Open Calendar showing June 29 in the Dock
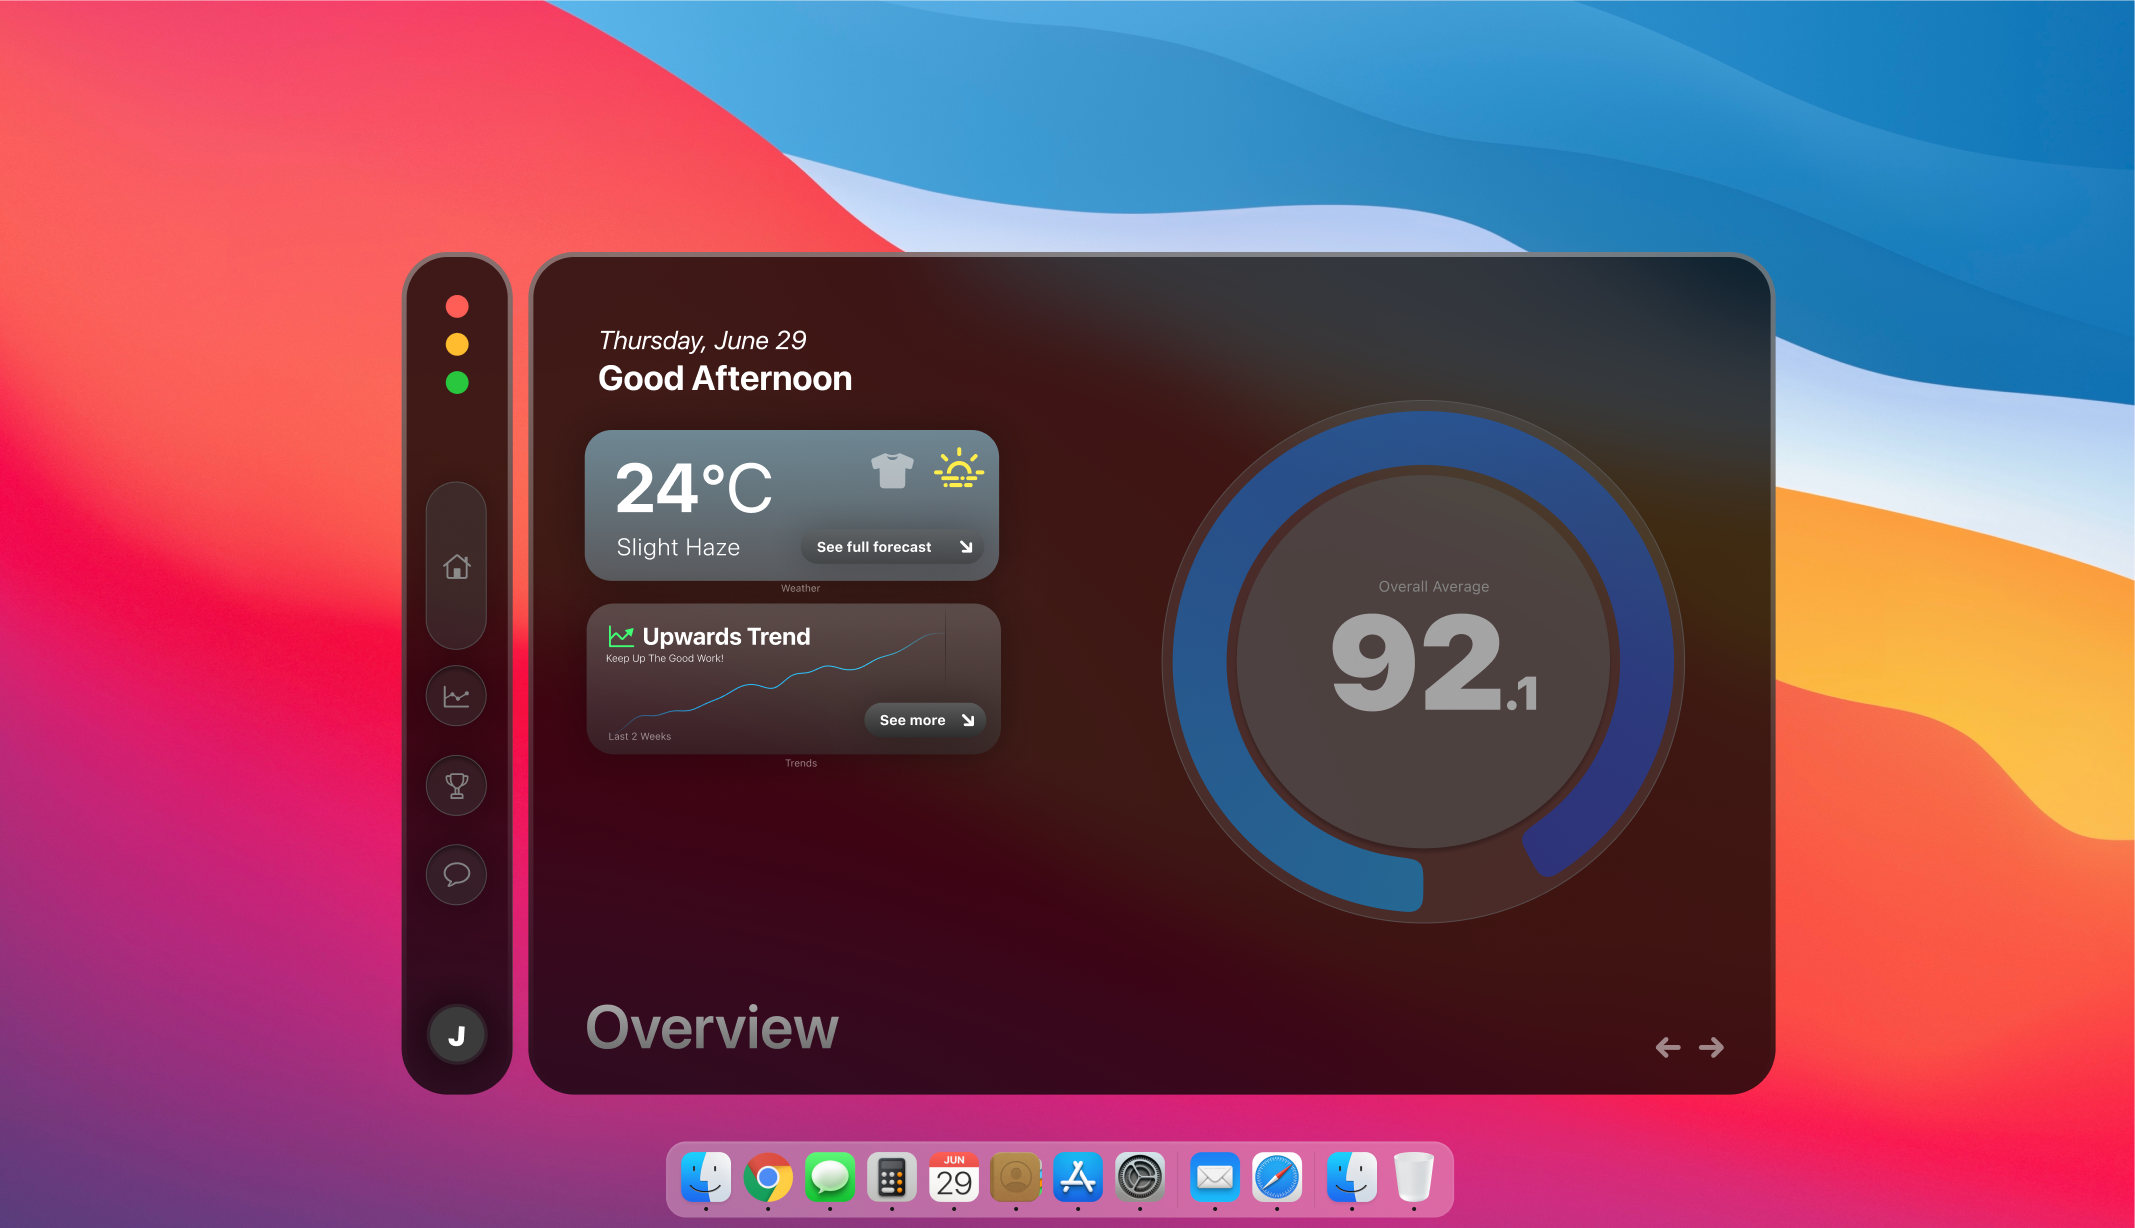This screenshot has height=1228, width=2135. click(953, 1179)
